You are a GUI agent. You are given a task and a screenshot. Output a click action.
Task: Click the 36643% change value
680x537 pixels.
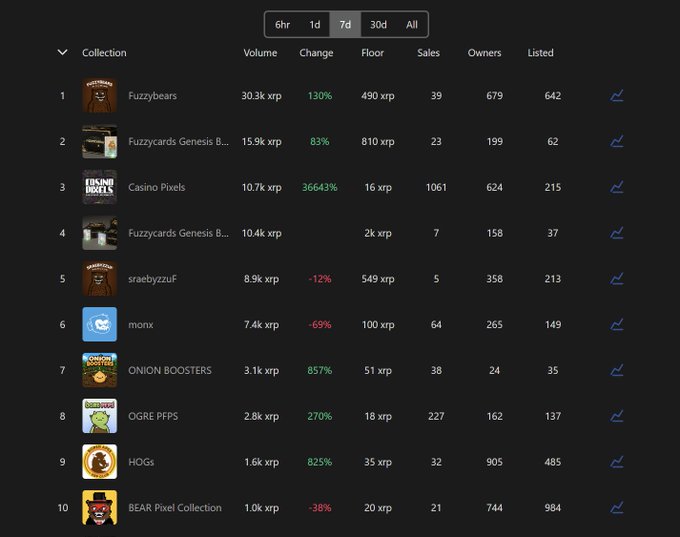coord(320,187)
